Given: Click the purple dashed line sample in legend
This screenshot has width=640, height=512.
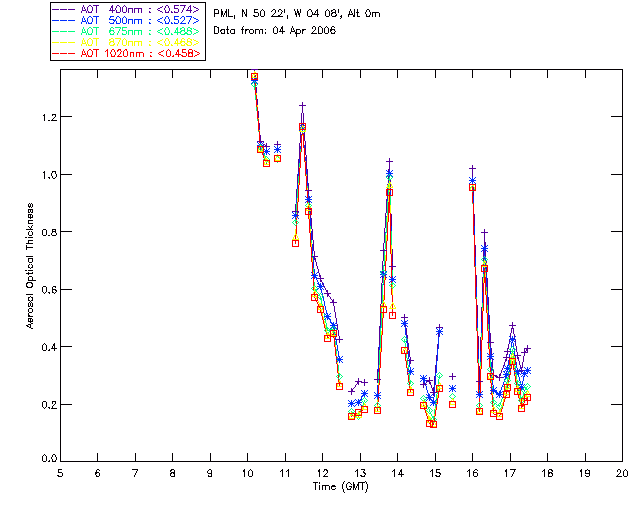Looking at the screenshot, I should point(64,9).
